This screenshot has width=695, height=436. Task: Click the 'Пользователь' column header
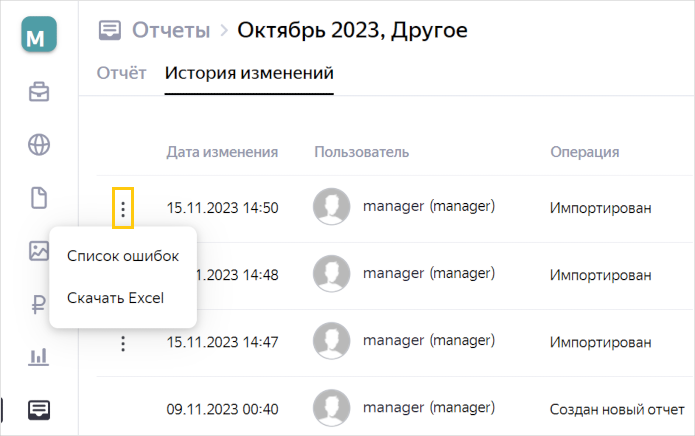[362, 152]
